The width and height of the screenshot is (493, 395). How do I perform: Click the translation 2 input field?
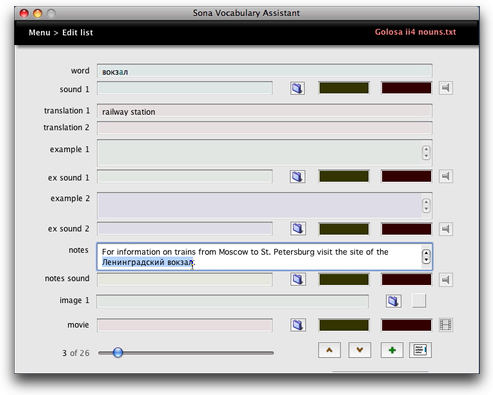[x=265, y=128]
